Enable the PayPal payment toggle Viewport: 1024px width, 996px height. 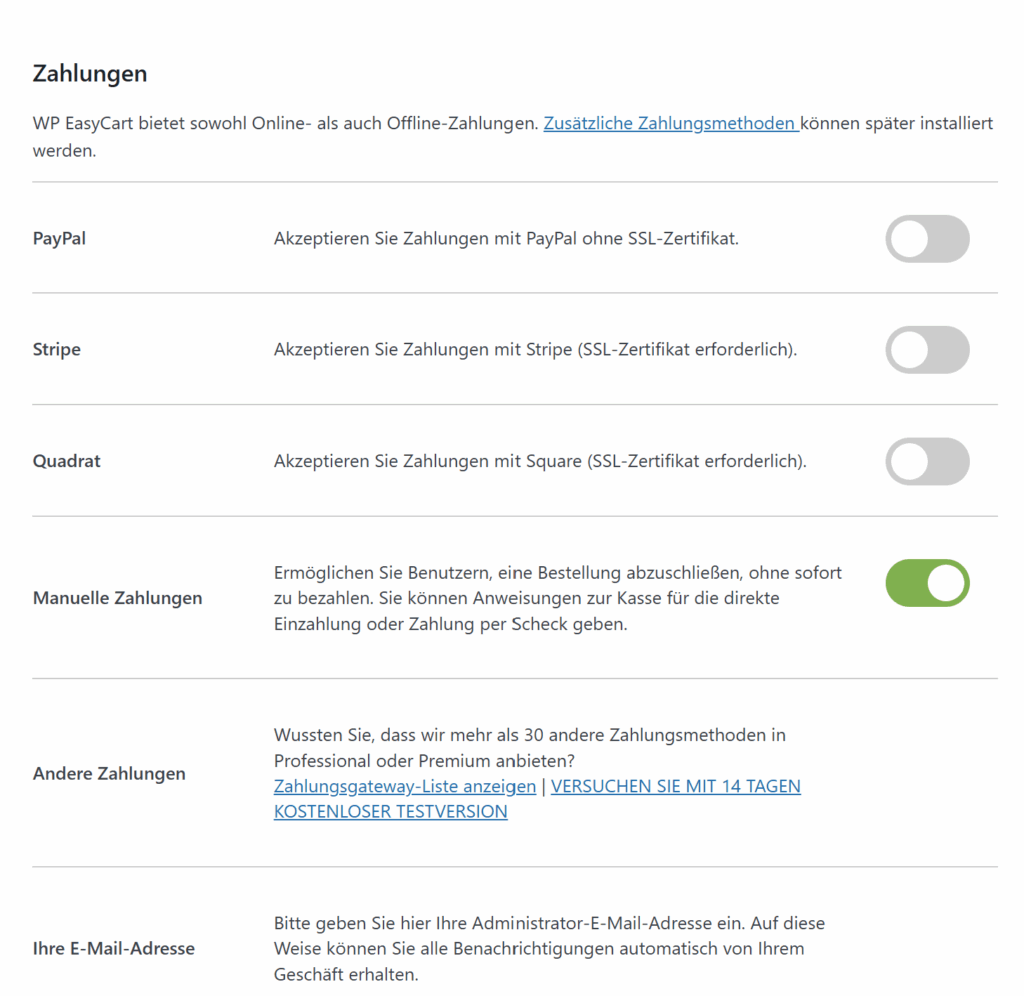(927, 239)
